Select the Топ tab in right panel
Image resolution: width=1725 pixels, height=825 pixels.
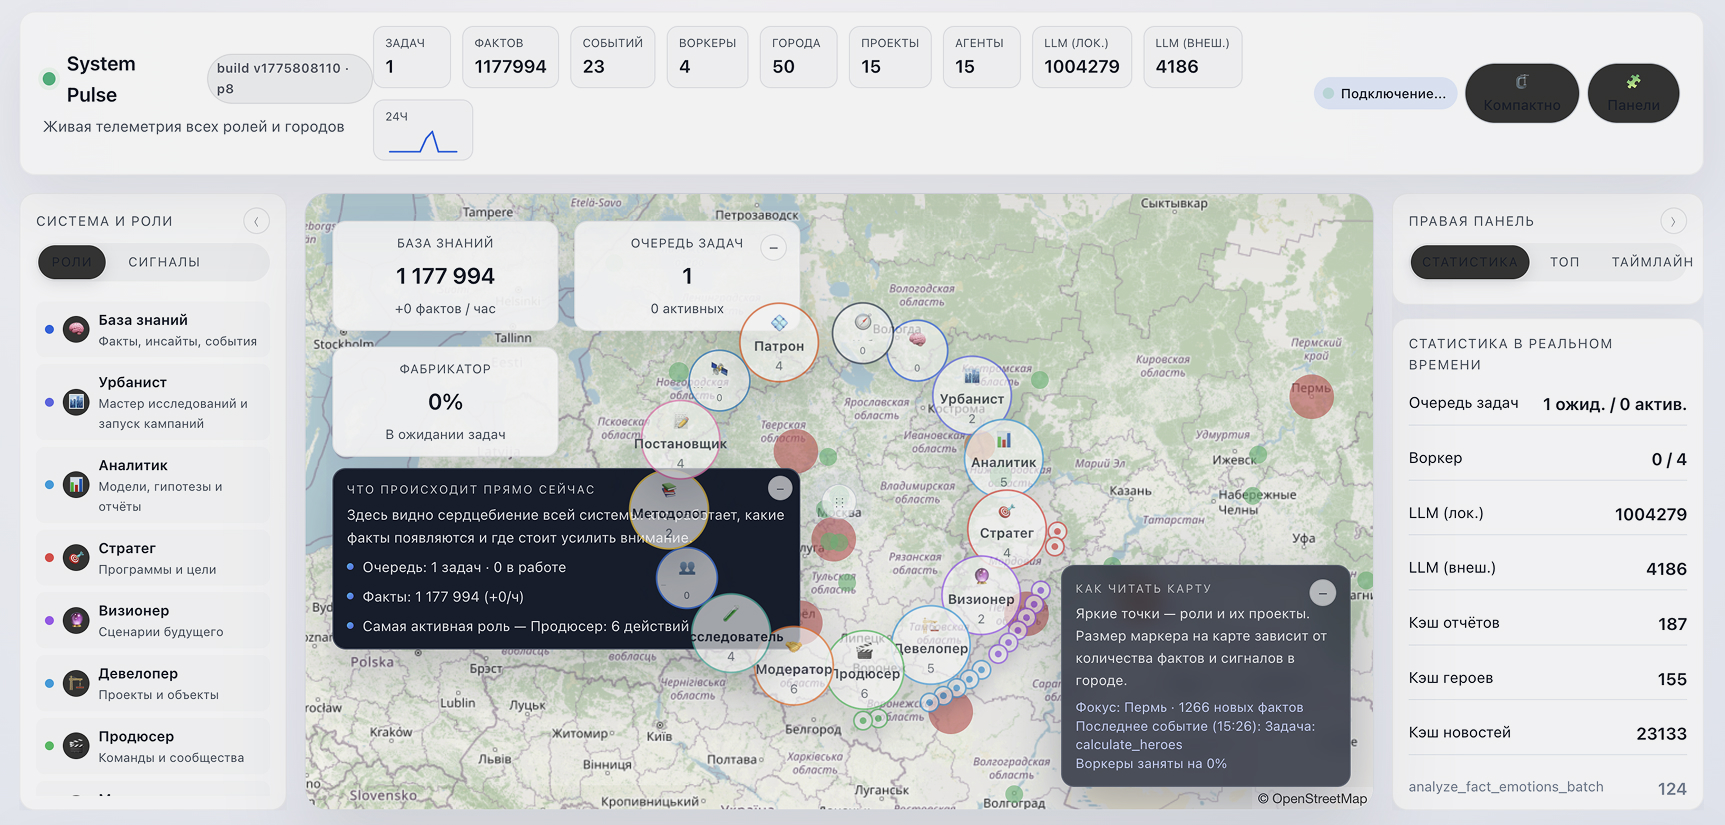click(x=1564, y=262)
